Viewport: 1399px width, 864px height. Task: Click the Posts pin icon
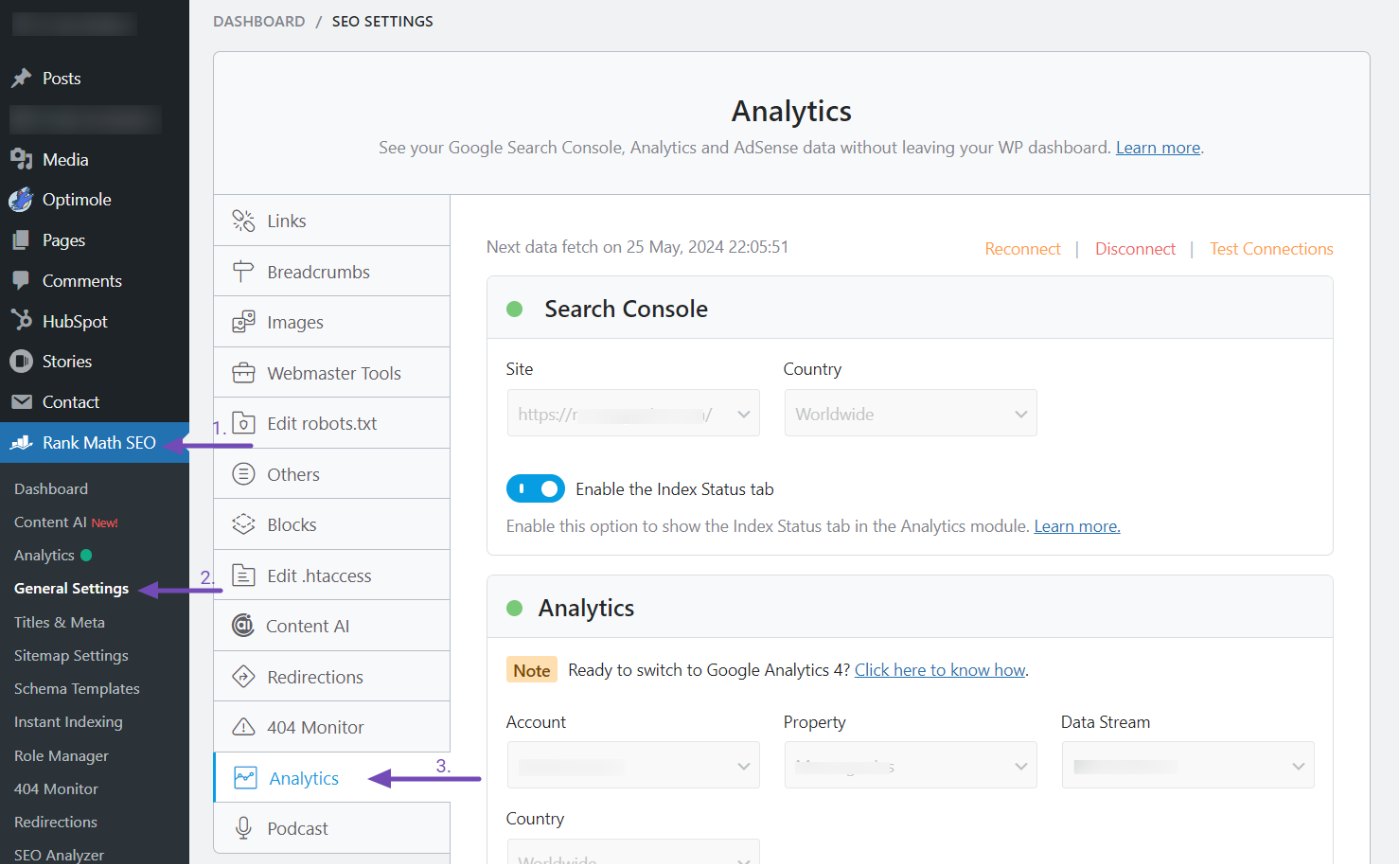tap(21, 78)
